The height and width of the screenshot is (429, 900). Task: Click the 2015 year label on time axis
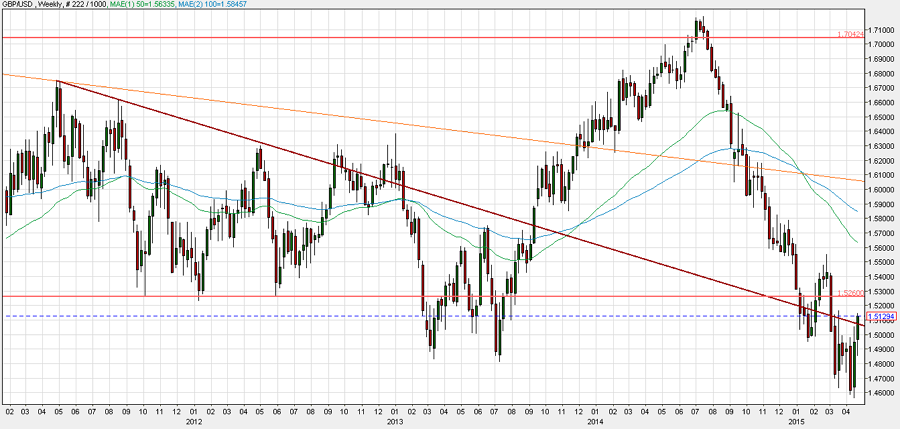point(798,422)
